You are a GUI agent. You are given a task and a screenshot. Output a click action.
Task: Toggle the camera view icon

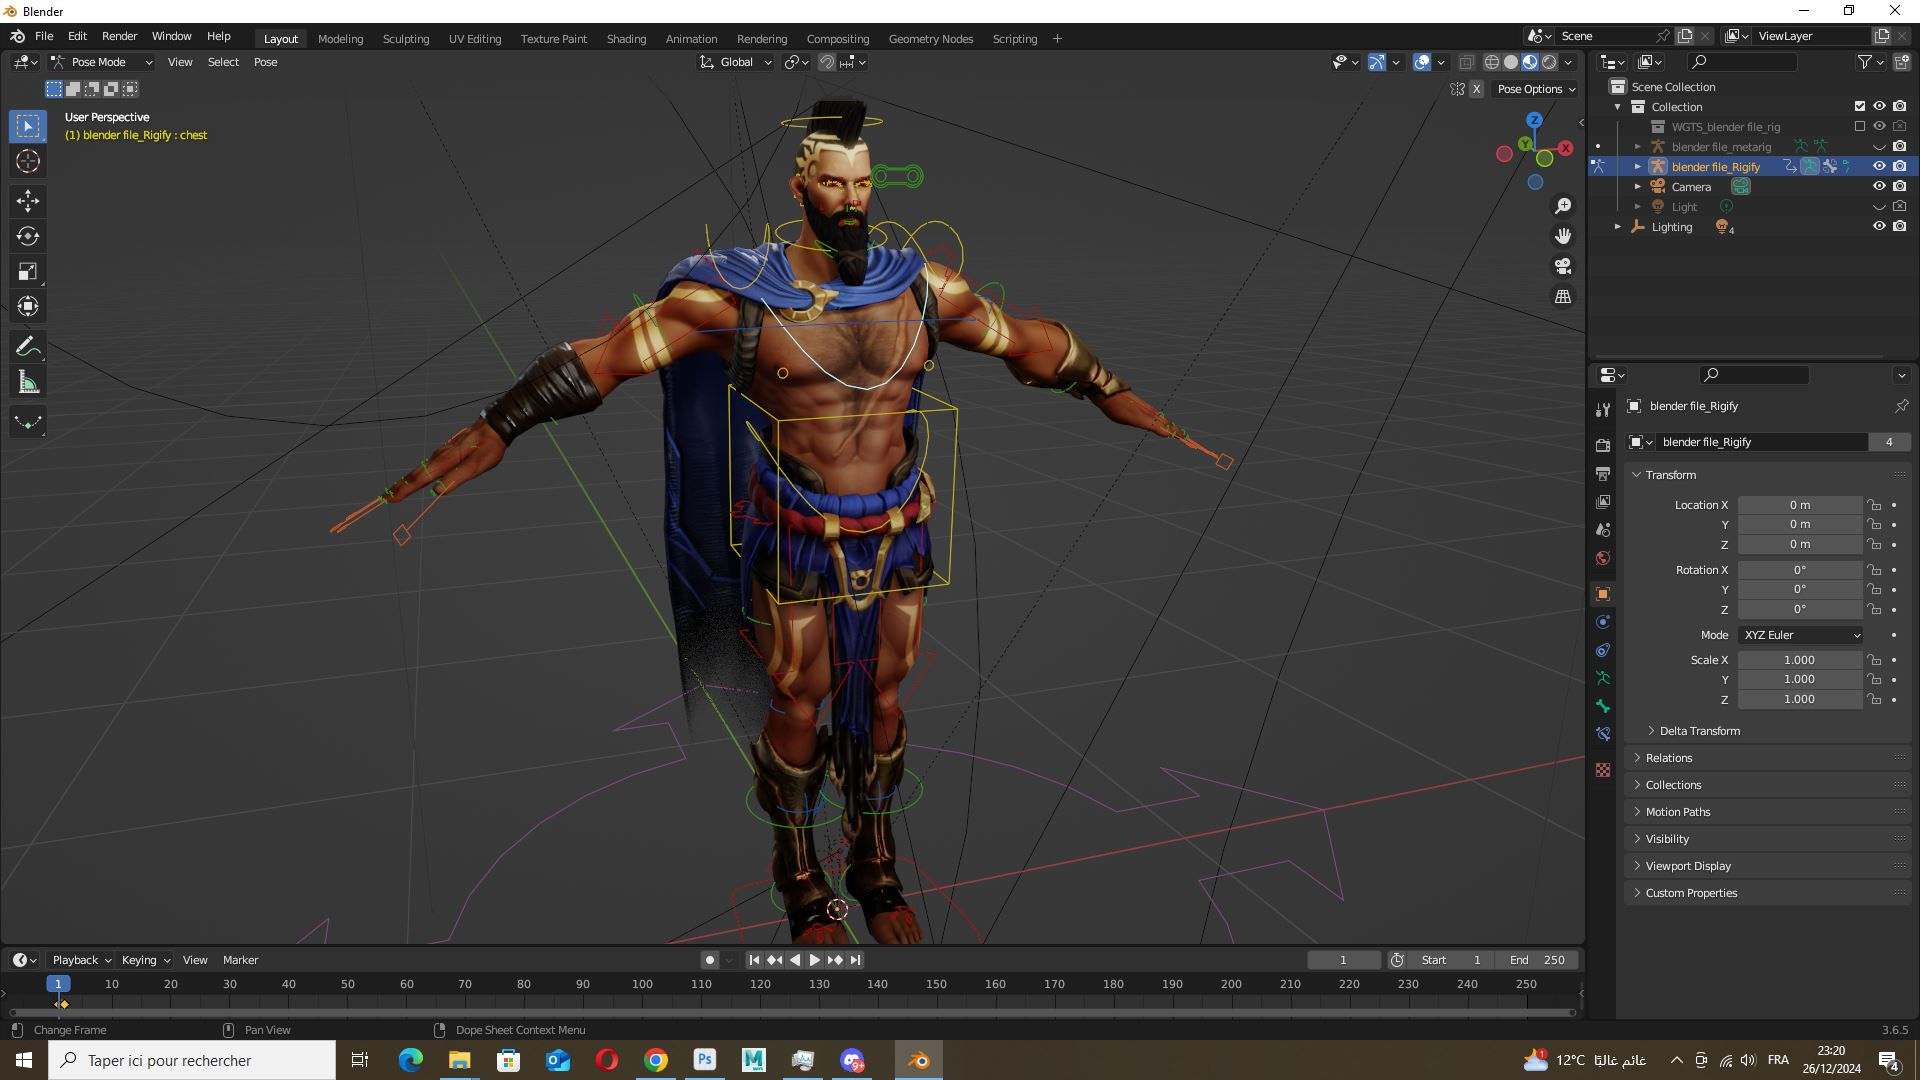[x=1563, y=266]
